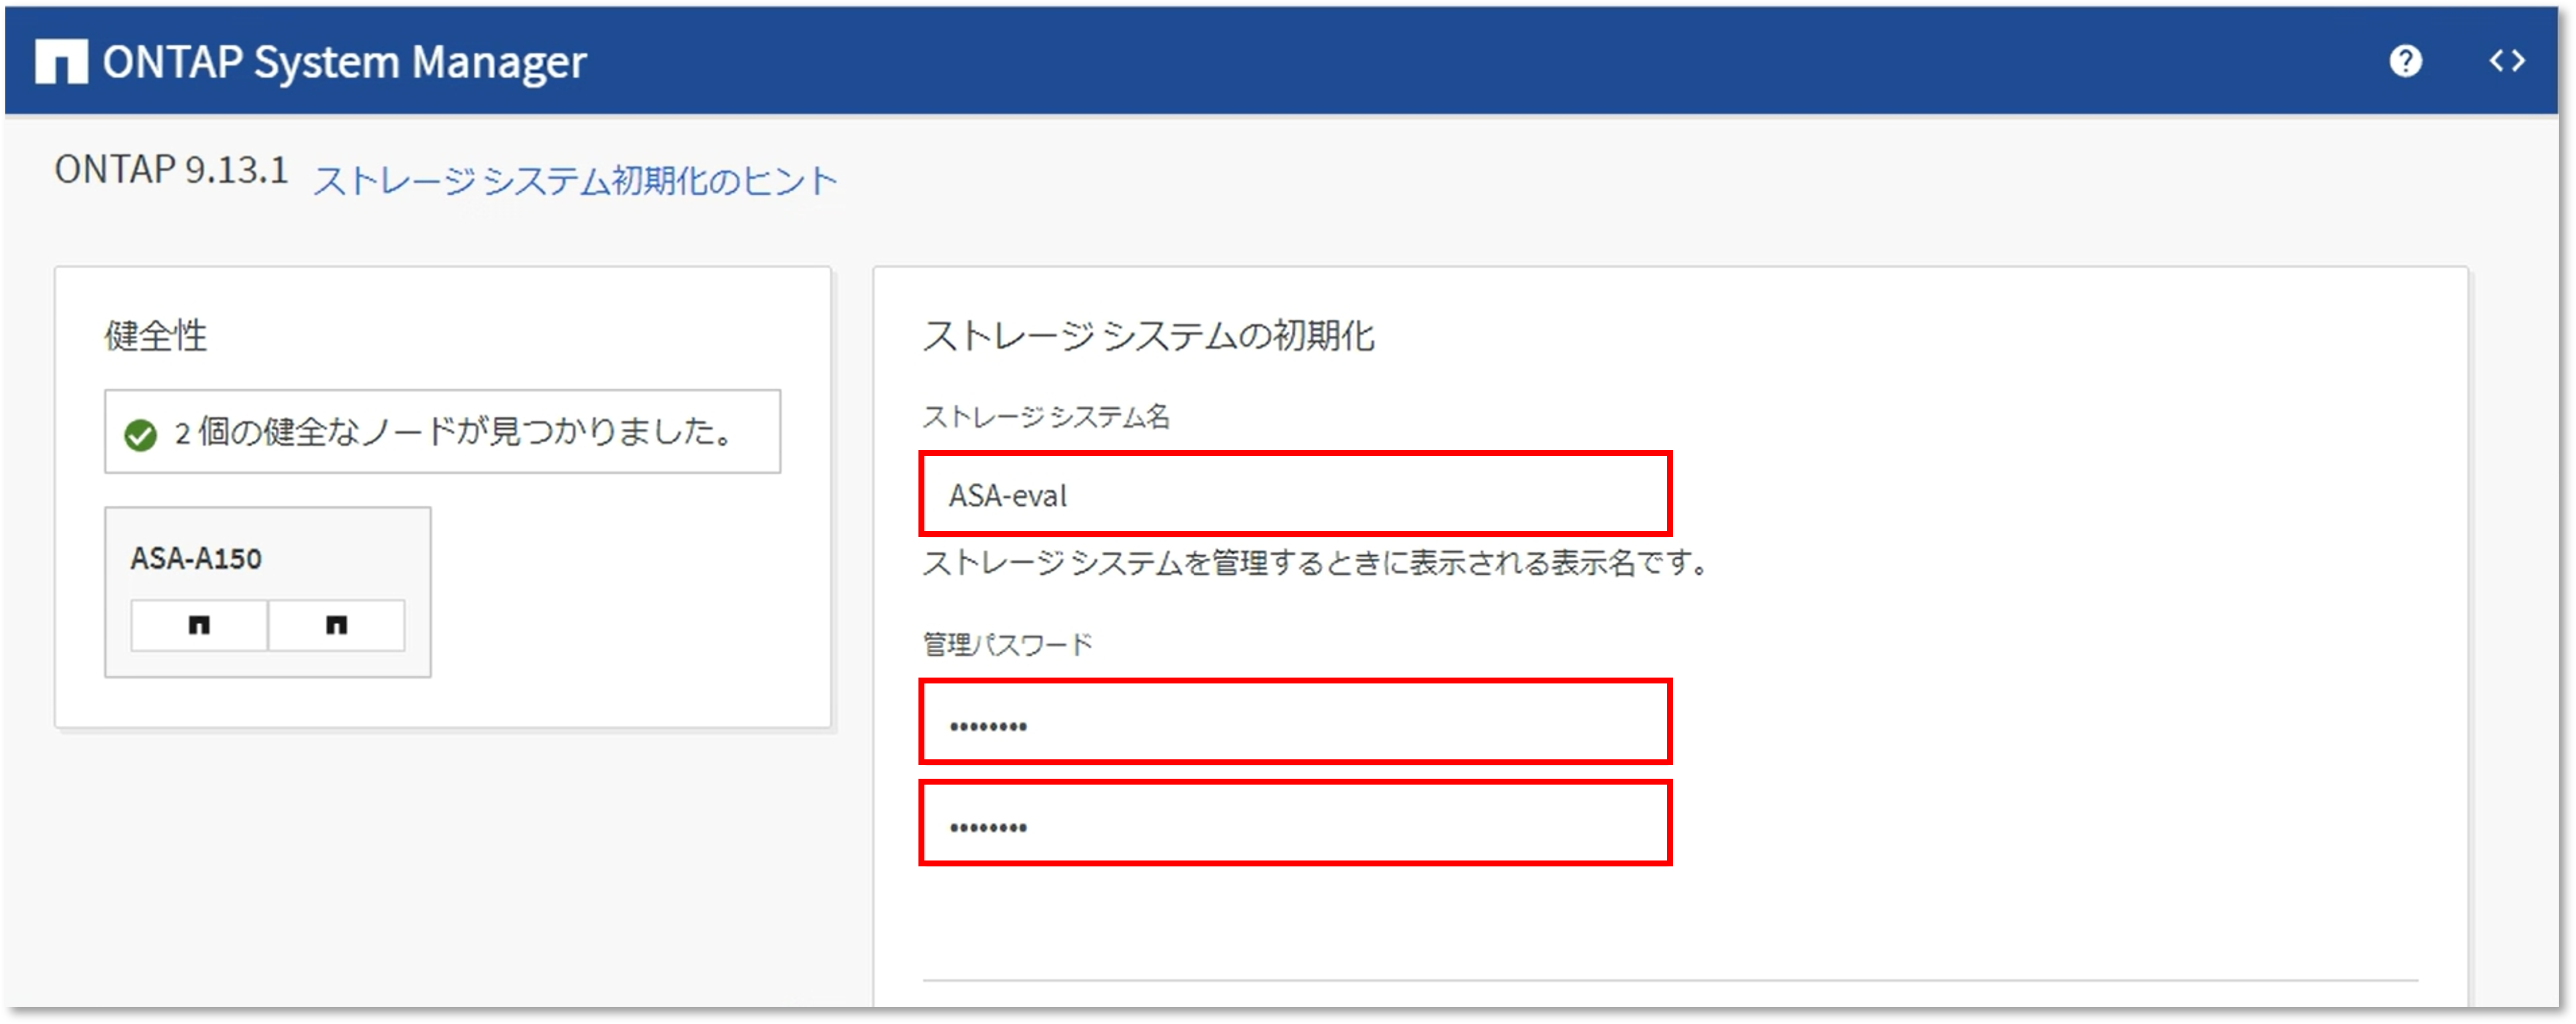Click the green healthy-nodes checkmark icon

[141, 435]
